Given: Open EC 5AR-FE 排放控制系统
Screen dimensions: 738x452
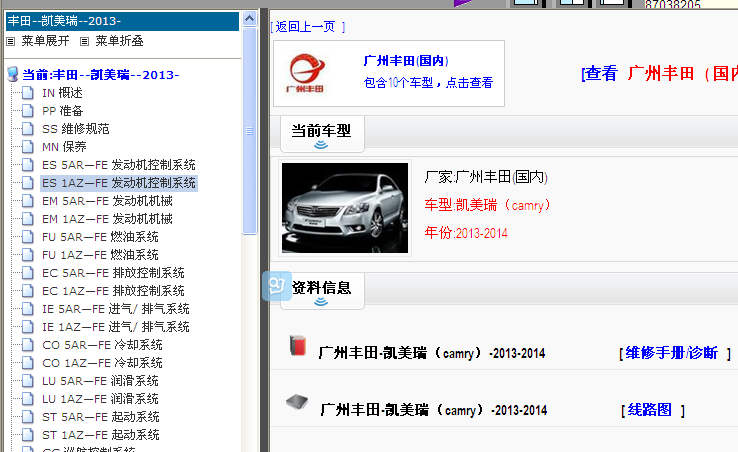Looking at the screenshot, I should pos(113,273).
